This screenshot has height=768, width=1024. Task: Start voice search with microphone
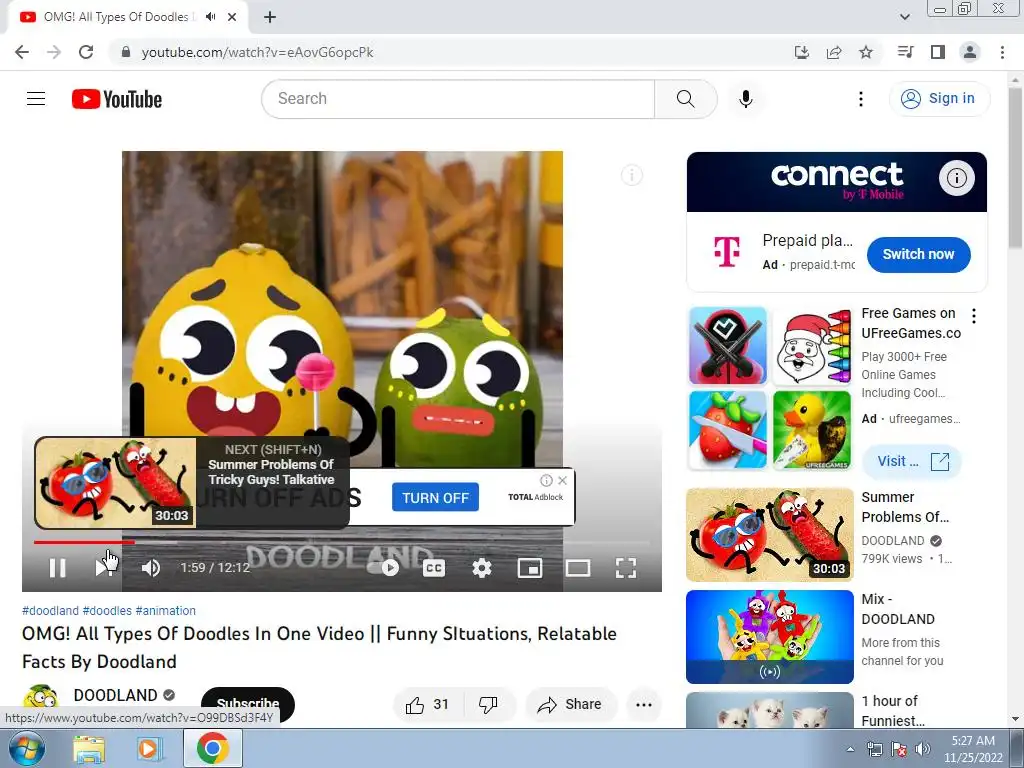tap(746, 99)
